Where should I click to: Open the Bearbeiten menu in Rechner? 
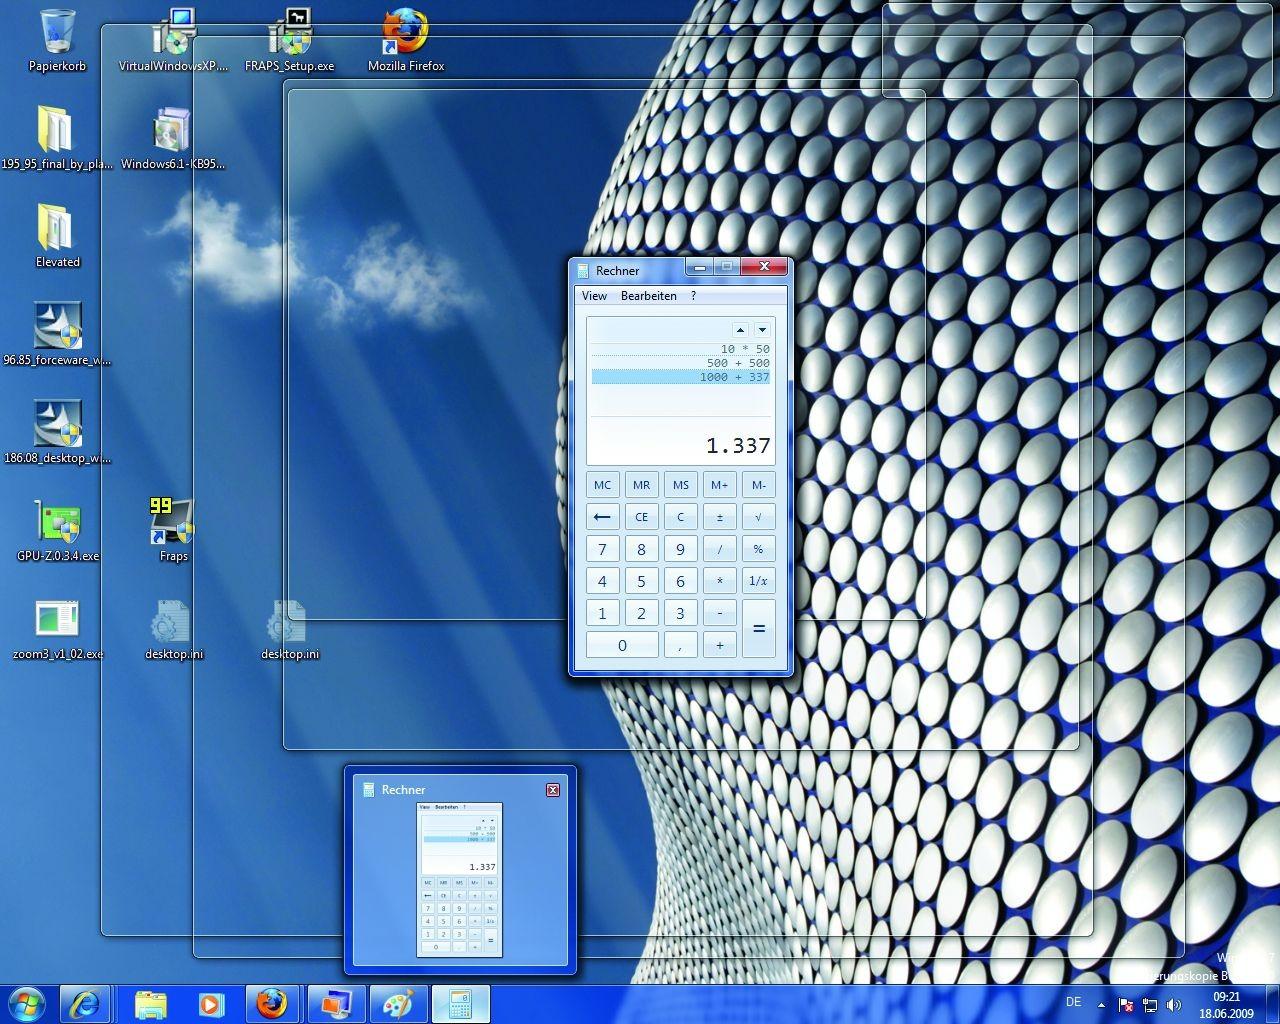coord(648,296)
